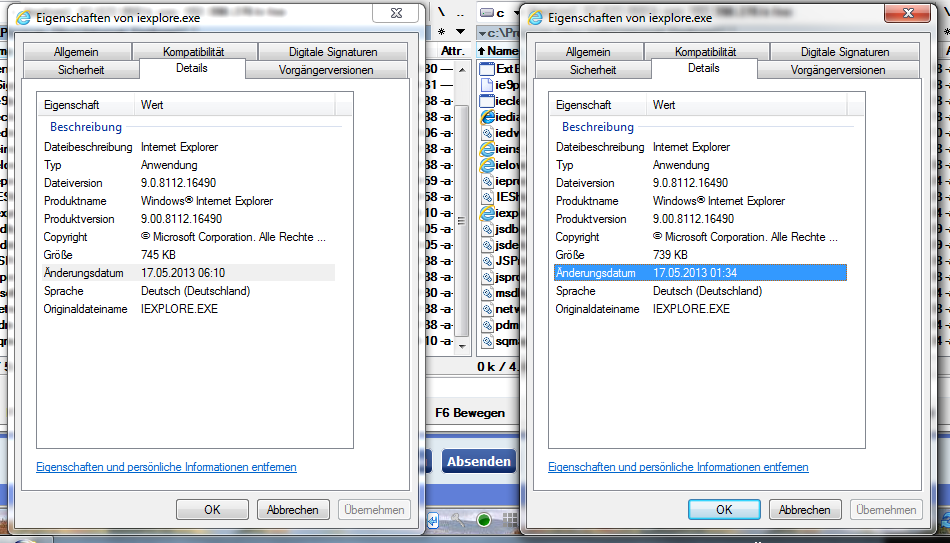The height and width of the screenshot is (543, 950).
Task: Click the Absenden button
Action: pos(479,461)
